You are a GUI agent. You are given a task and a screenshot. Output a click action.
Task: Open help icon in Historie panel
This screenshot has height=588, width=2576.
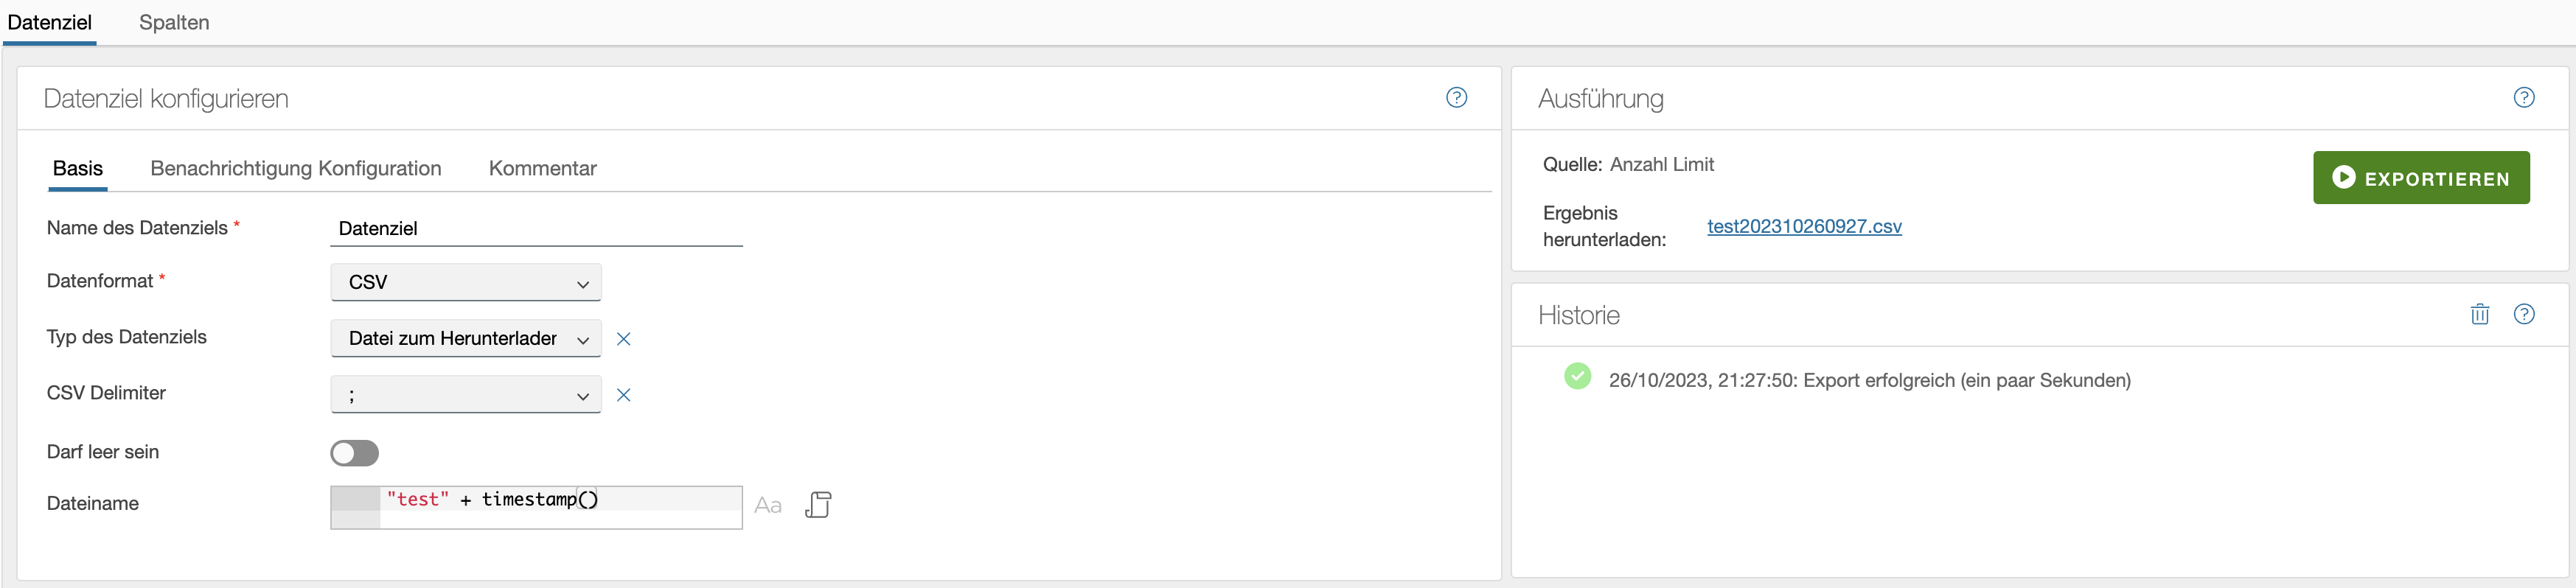point(2523,314)
